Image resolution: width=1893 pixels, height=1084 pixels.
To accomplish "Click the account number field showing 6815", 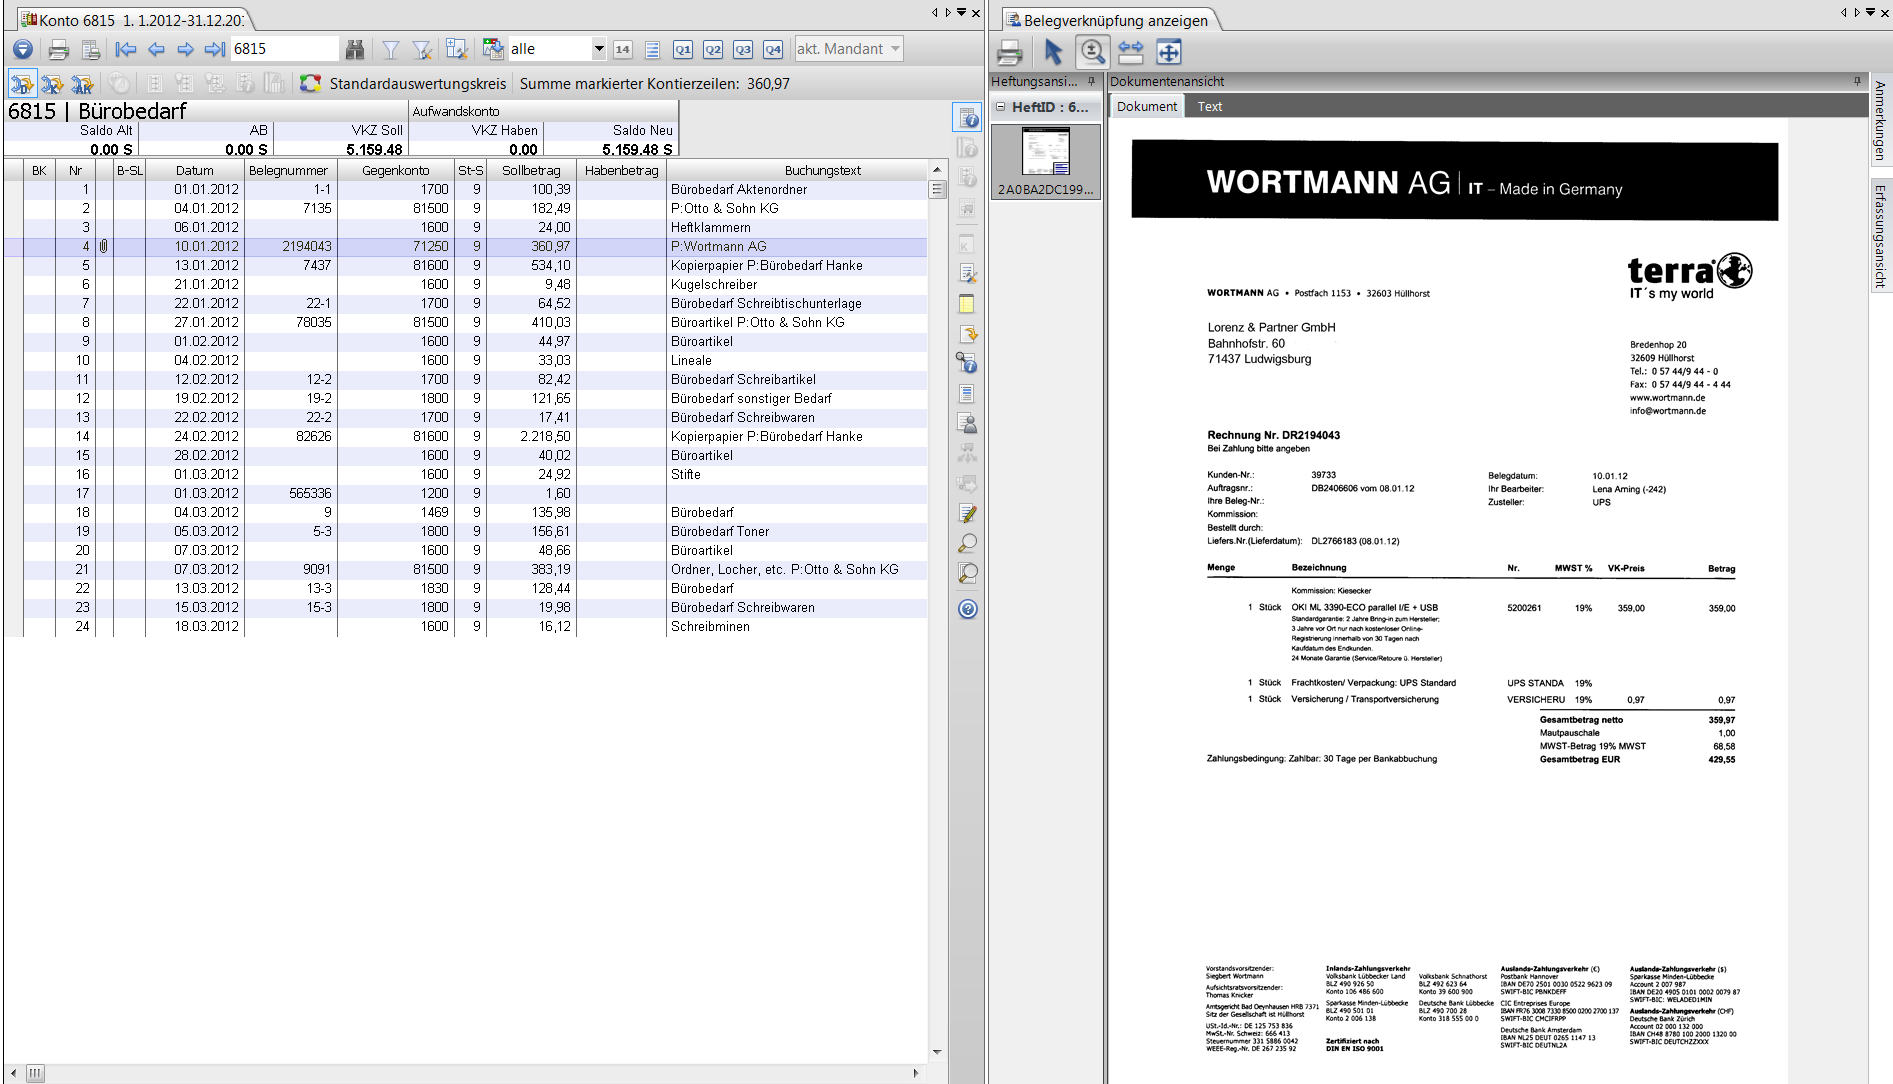I will 283,49.
